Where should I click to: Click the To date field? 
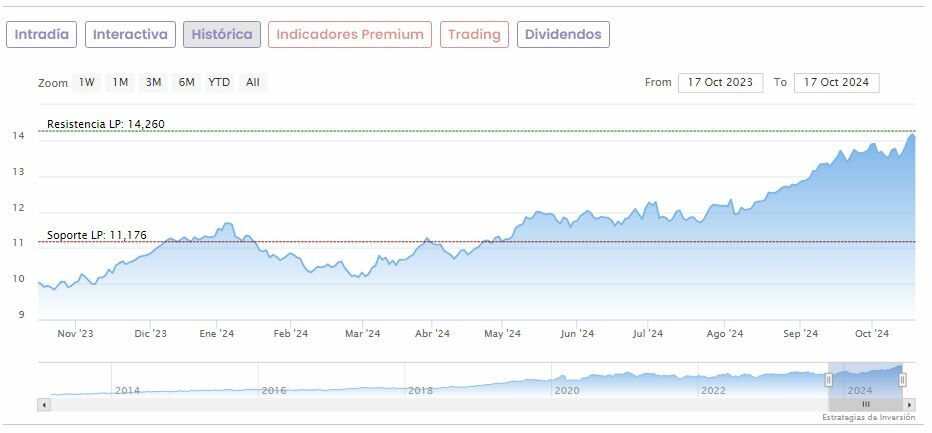pos(836,83)
